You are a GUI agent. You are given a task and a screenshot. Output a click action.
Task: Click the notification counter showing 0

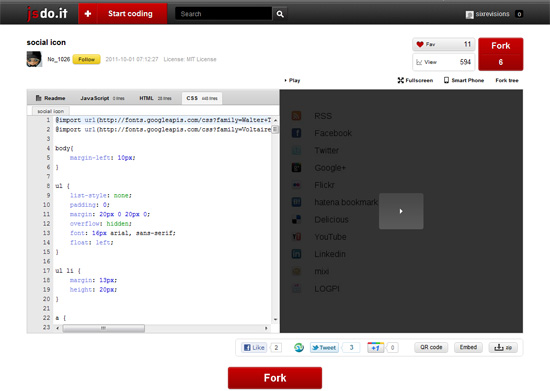[519, 14]
